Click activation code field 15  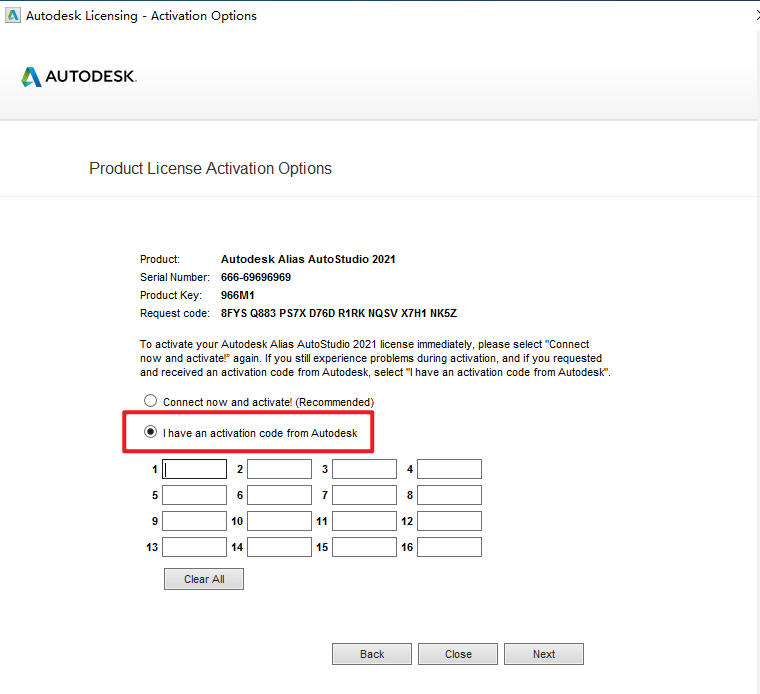point(364,547)
